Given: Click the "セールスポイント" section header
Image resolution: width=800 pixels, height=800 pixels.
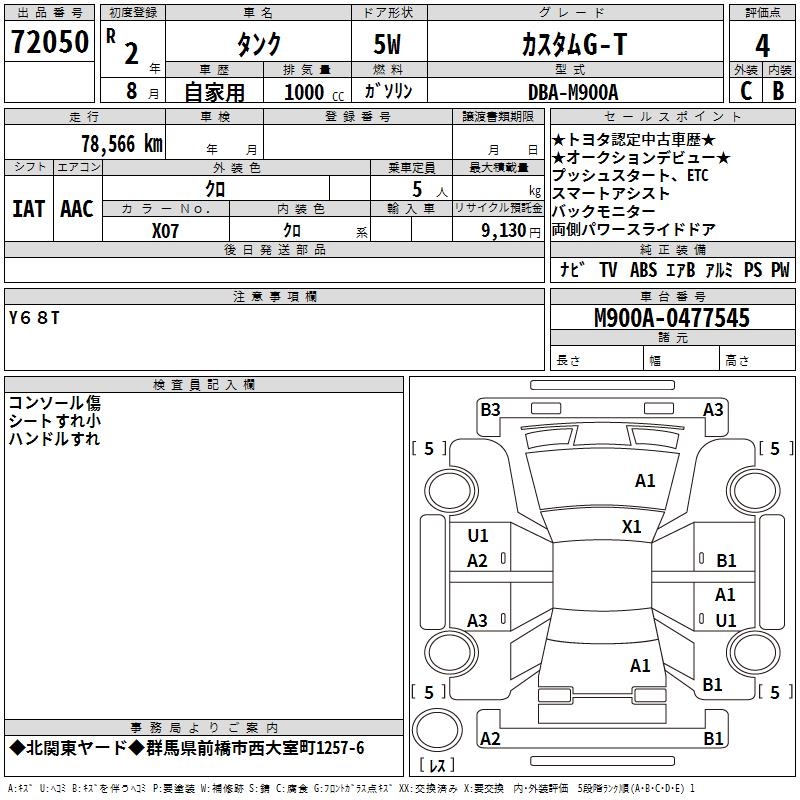Looking at the screenshot, I should [x=672, y=116].
